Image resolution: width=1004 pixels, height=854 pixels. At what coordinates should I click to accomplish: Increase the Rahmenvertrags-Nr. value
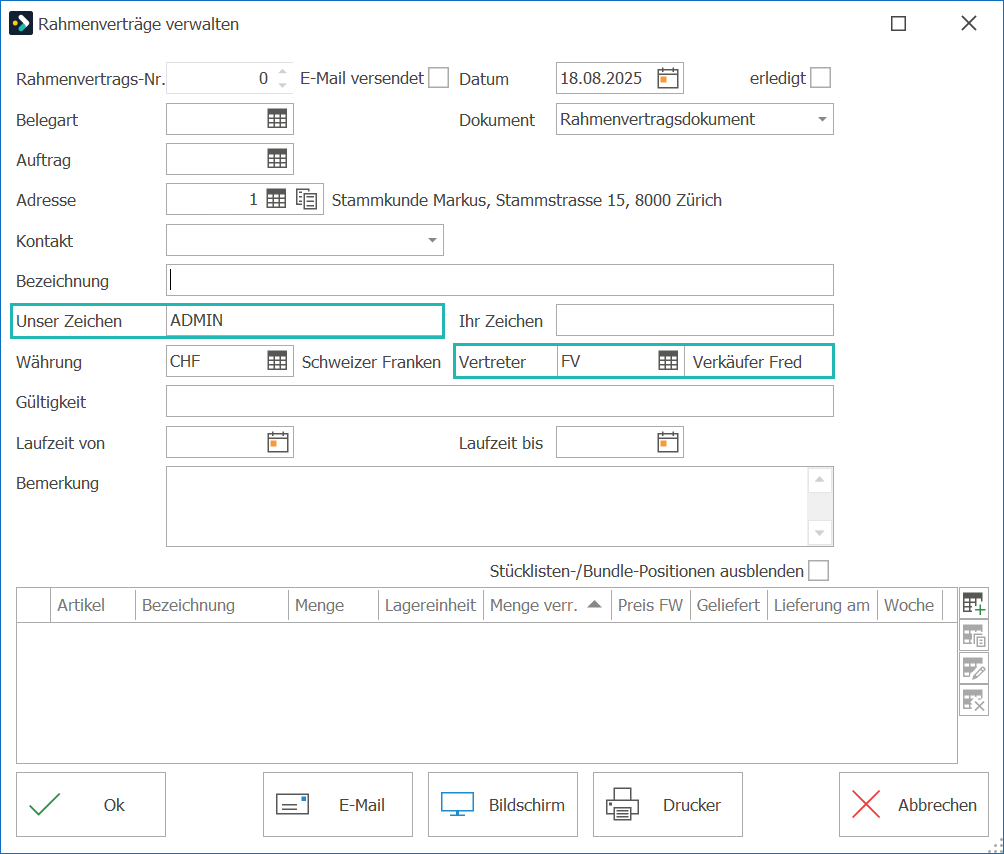tap(282, 72)
